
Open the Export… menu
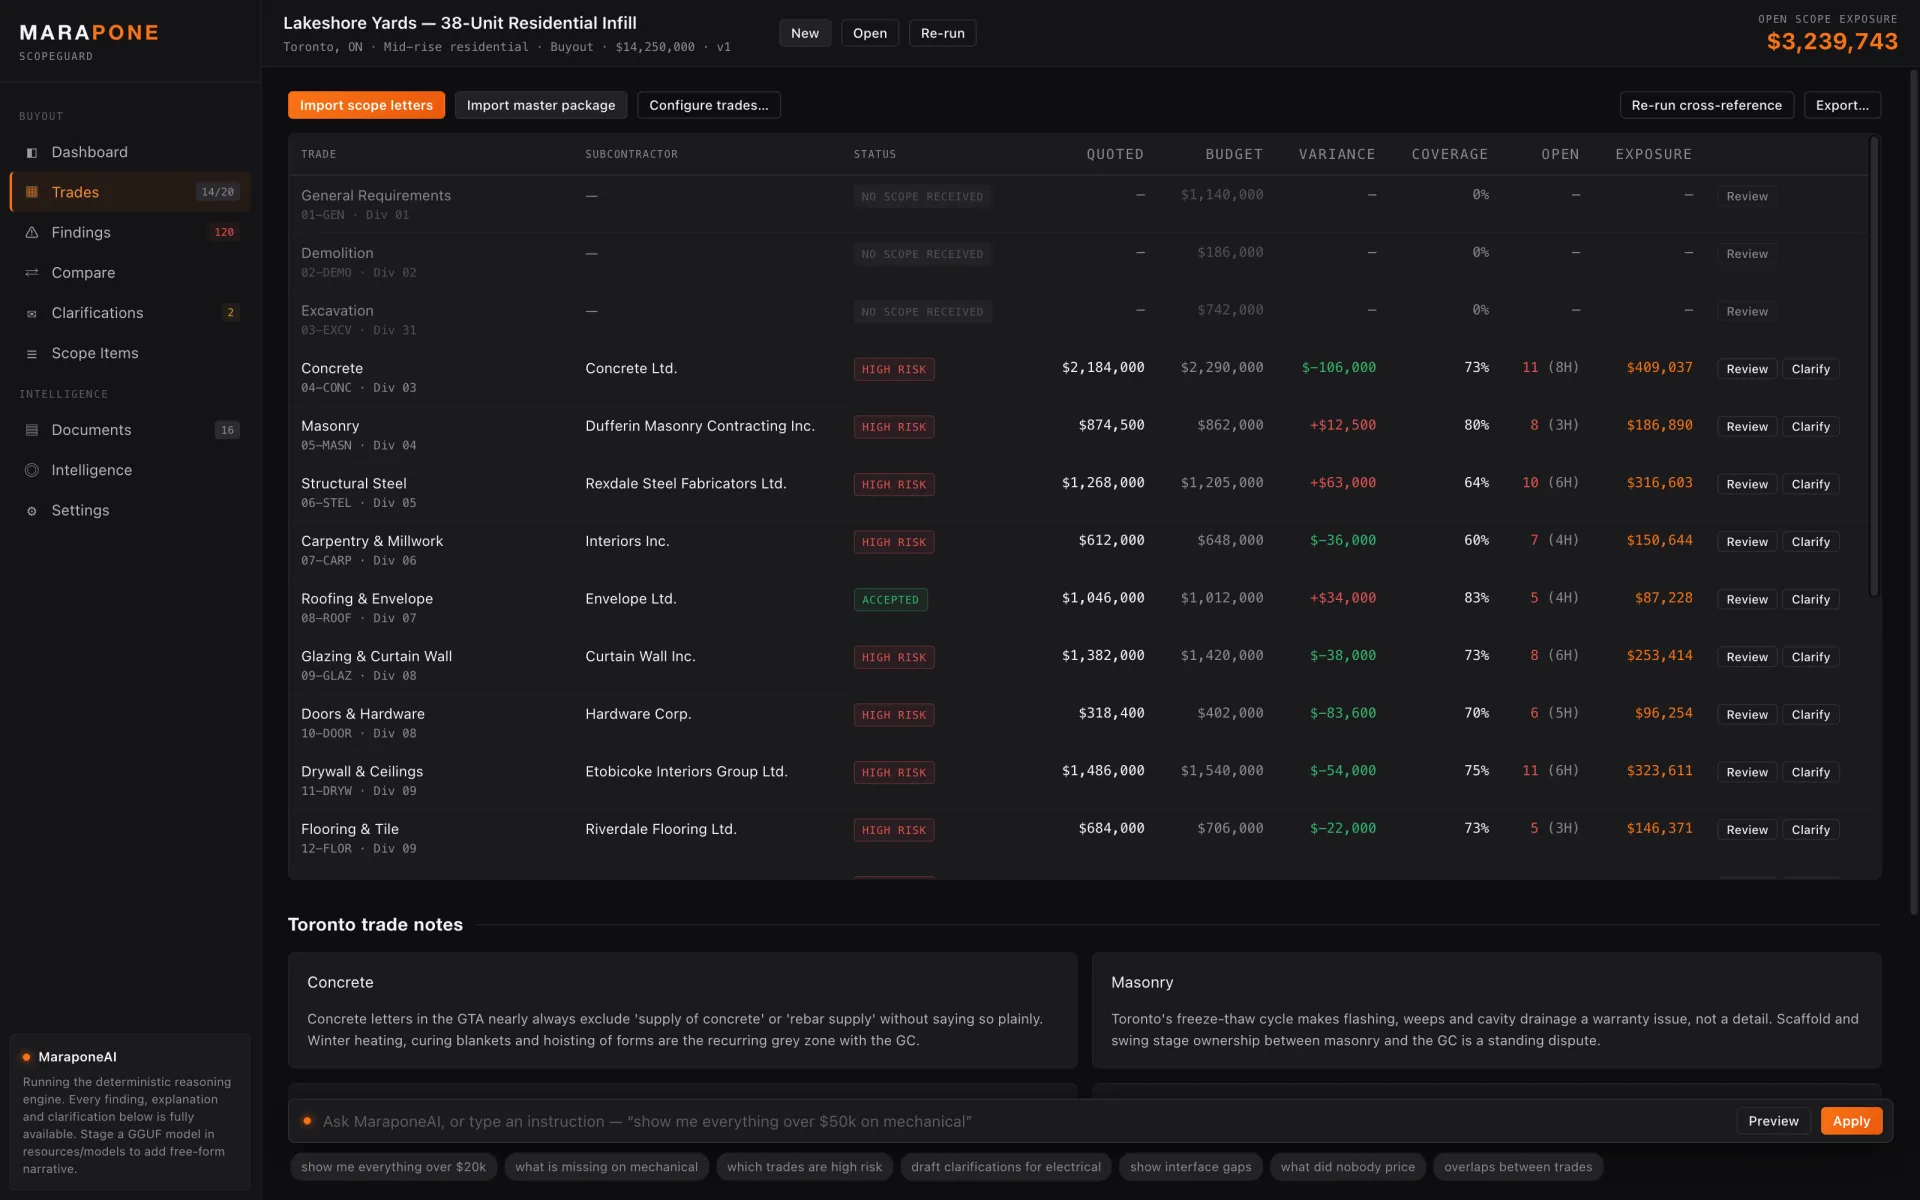pyautogui.click(x=1842, y=105)
